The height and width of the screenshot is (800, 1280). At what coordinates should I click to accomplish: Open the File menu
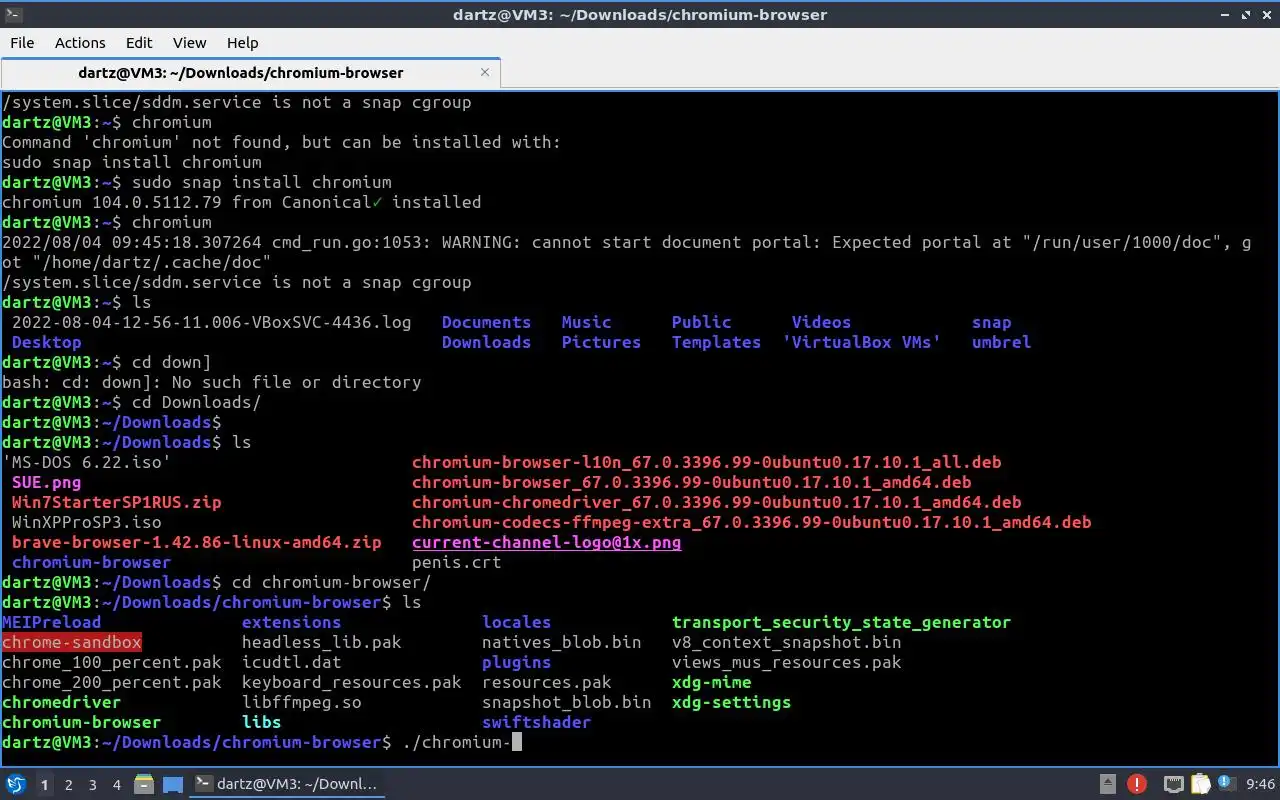(x=22, y=43)
